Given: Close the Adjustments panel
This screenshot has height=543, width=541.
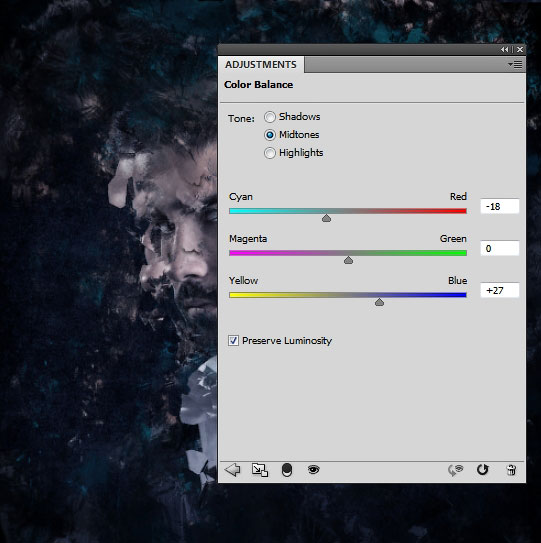Looking at the screenshot, I should coord(520,50).
